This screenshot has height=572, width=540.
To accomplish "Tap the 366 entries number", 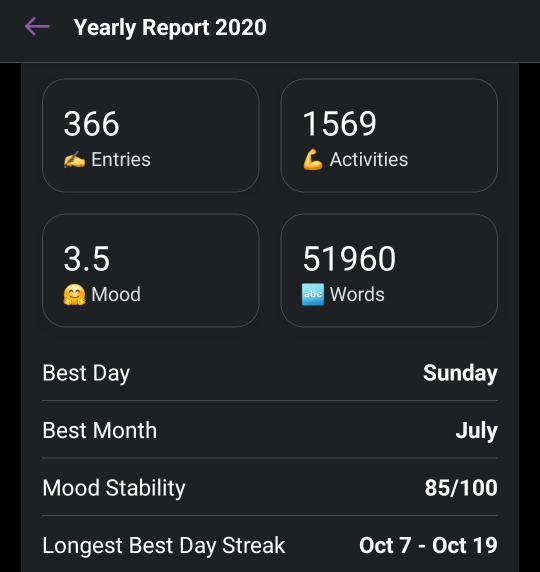I will coord(92,124).
